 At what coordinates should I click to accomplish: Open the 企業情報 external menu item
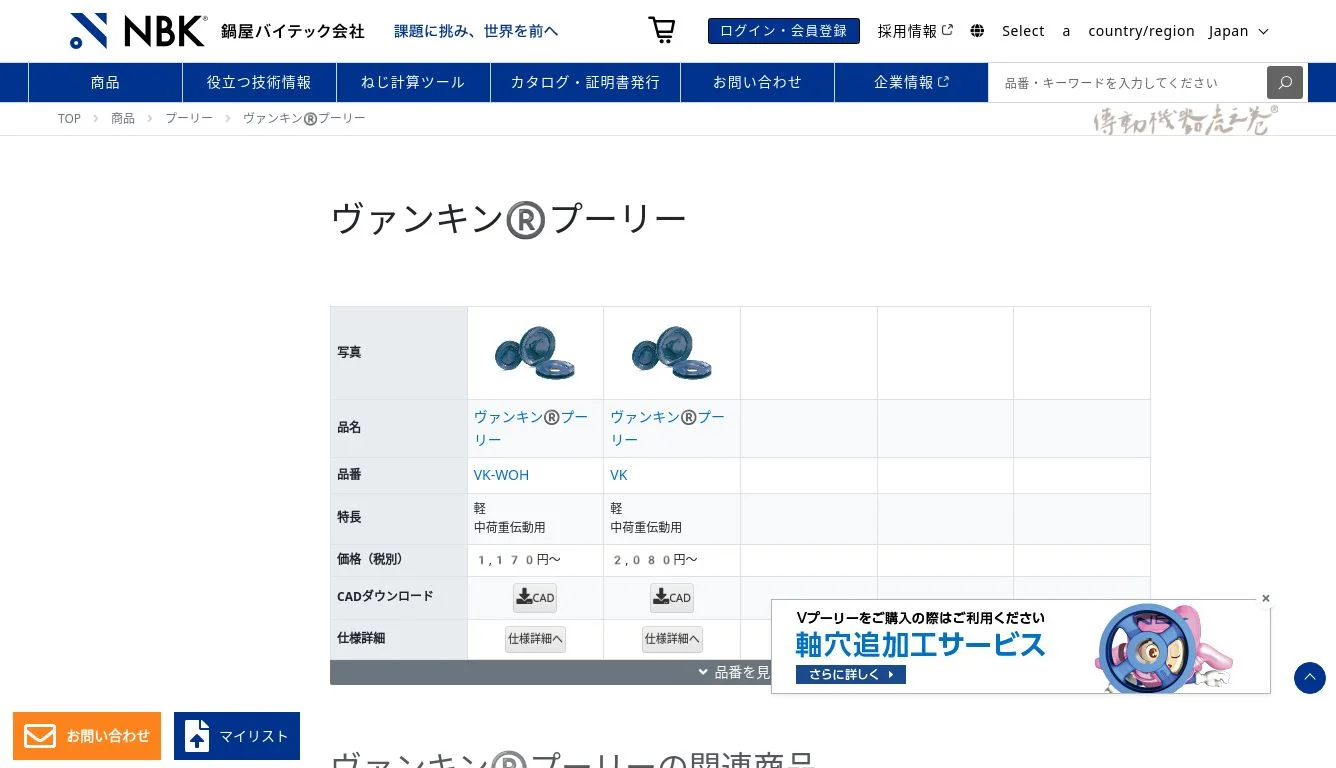911,82
